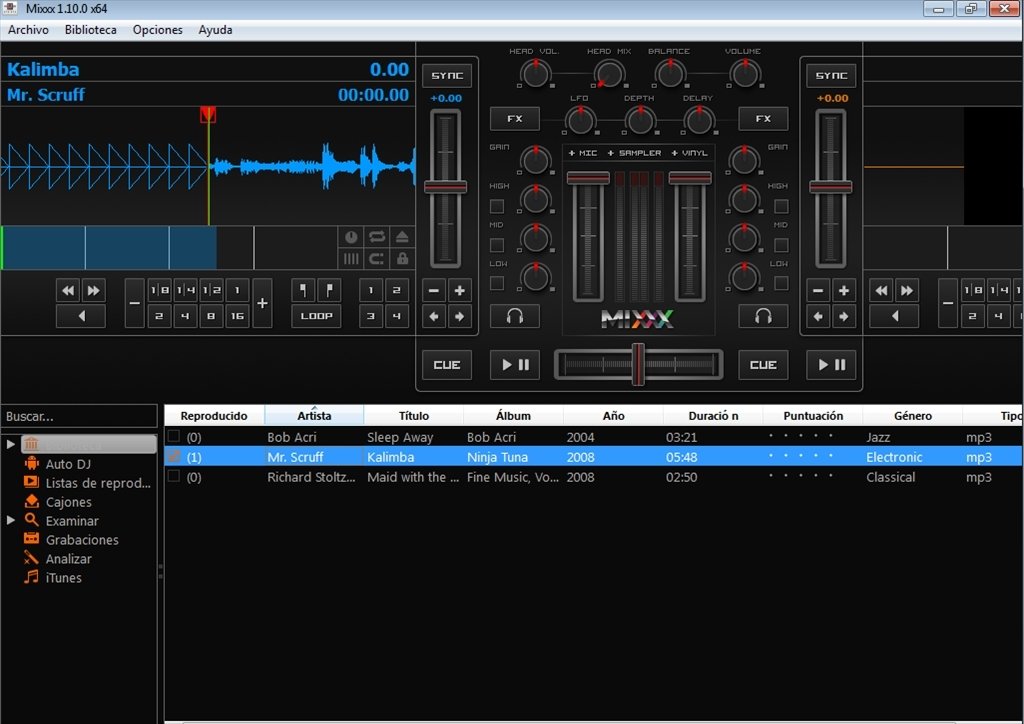The height and width of the screenshot is (724, 1024).
Task: Click right deck pitch plus button
Action: pyautogui.click(x=844, y=291)
